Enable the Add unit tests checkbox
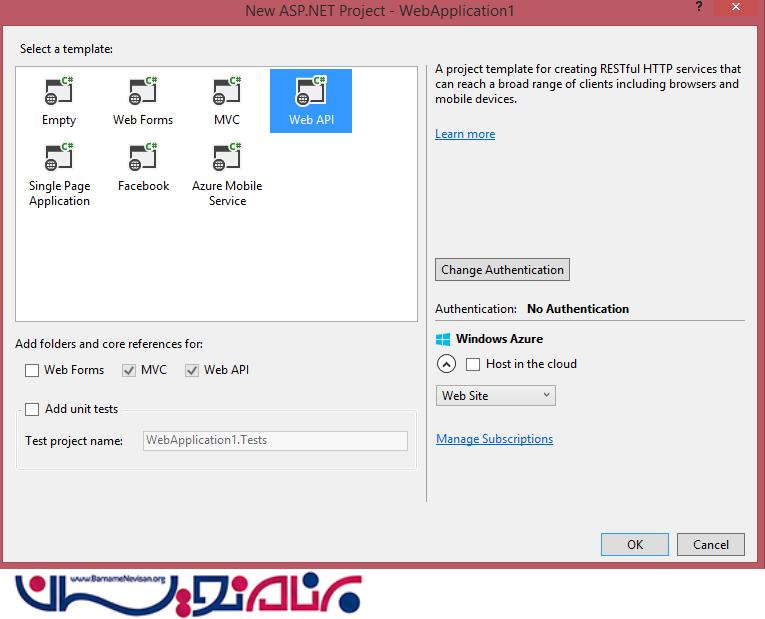Viewport: 765px width, 619px height. (32, 409)
